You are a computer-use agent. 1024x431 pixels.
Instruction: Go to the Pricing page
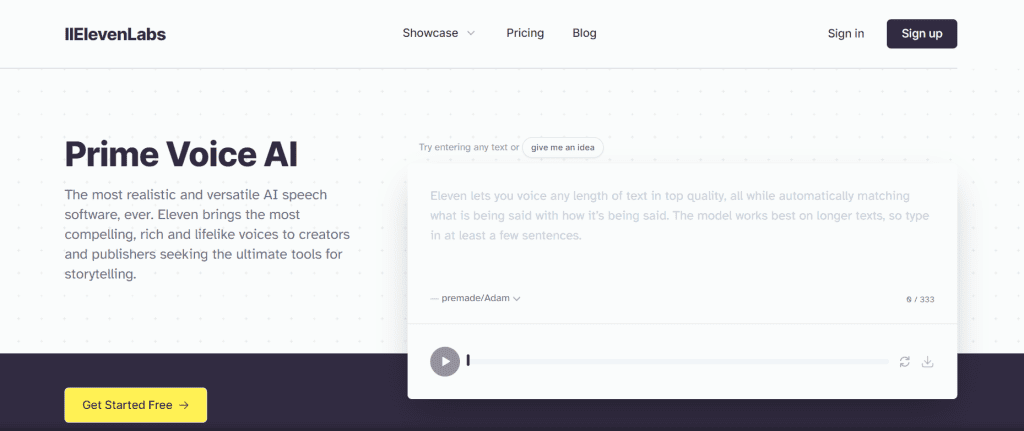[525, 33]
